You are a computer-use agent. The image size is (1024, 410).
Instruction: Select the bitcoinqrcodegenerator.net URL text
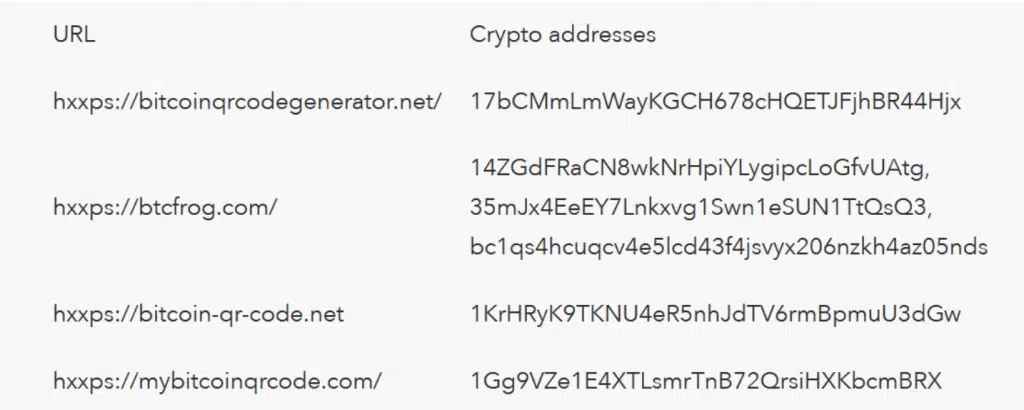point(248,101)
